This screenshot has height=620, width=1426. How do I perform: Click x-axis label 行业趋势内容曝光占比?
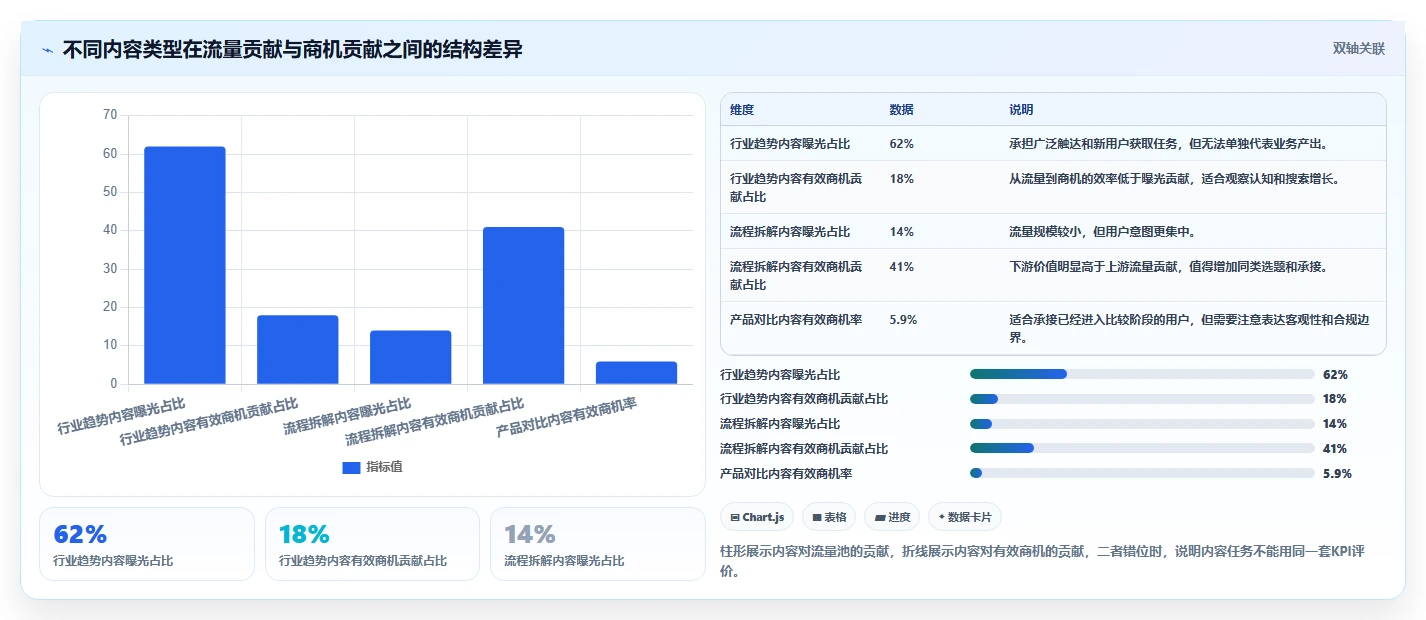pyautogui.click(x=121, y=417)
